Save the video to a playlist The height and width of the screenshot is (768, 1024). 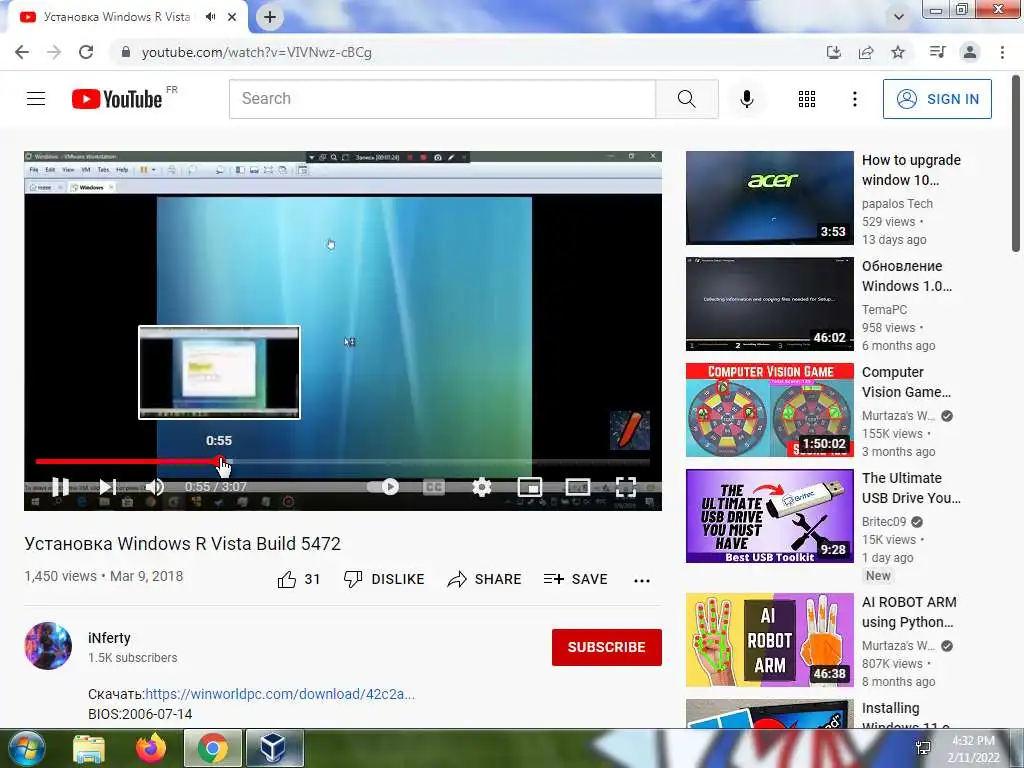[575, 579]
